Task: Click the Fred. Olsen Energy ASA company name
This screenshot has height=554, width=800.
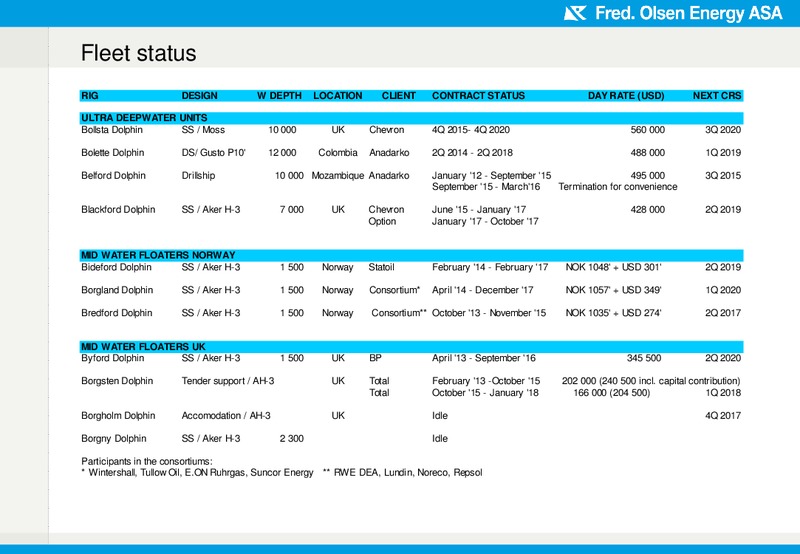Action: [x=688, y=13]
